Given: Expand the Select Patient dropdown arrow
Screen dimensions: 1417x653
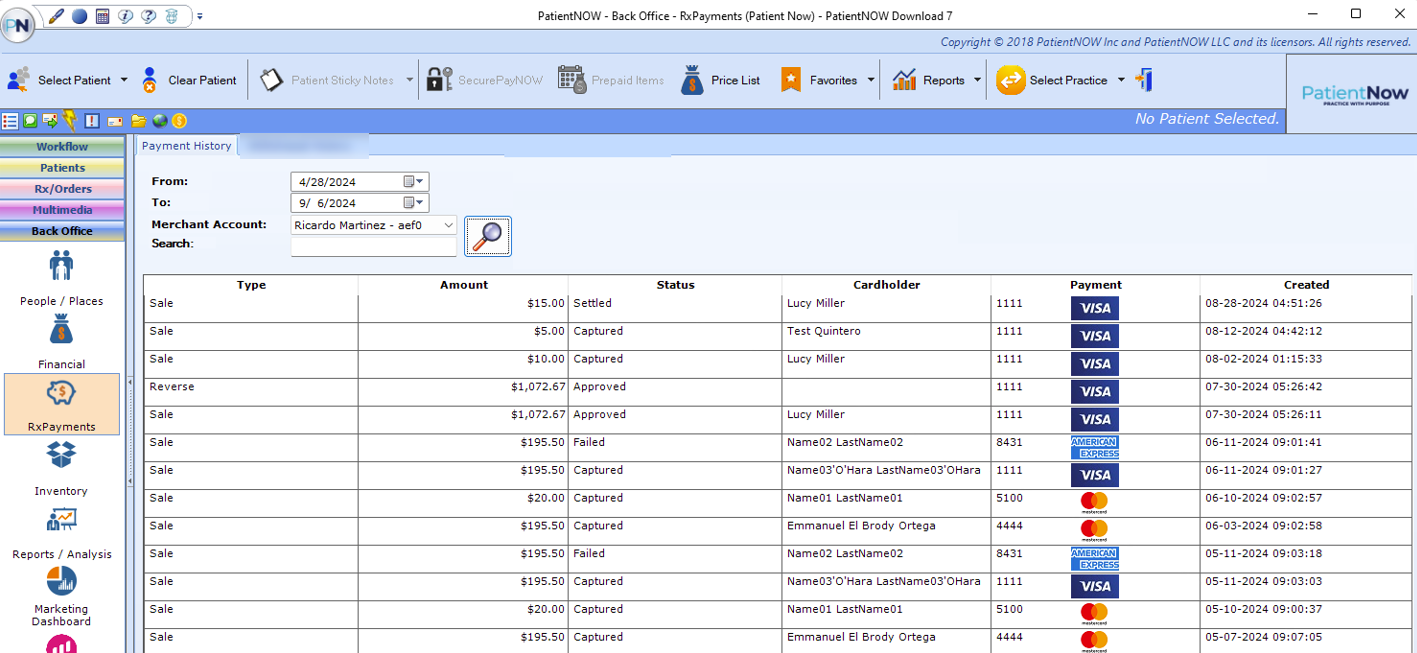Looking at the screenshot, I should point(125,79).
